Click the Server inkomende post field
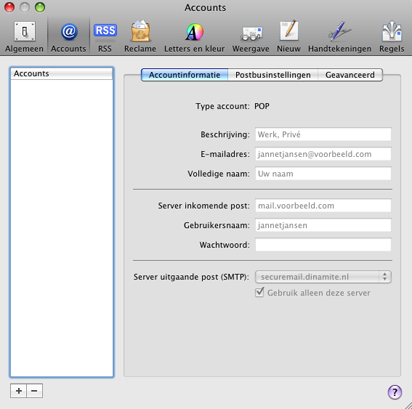The height and width of the screenshot is (409, 412). (323, 206)
